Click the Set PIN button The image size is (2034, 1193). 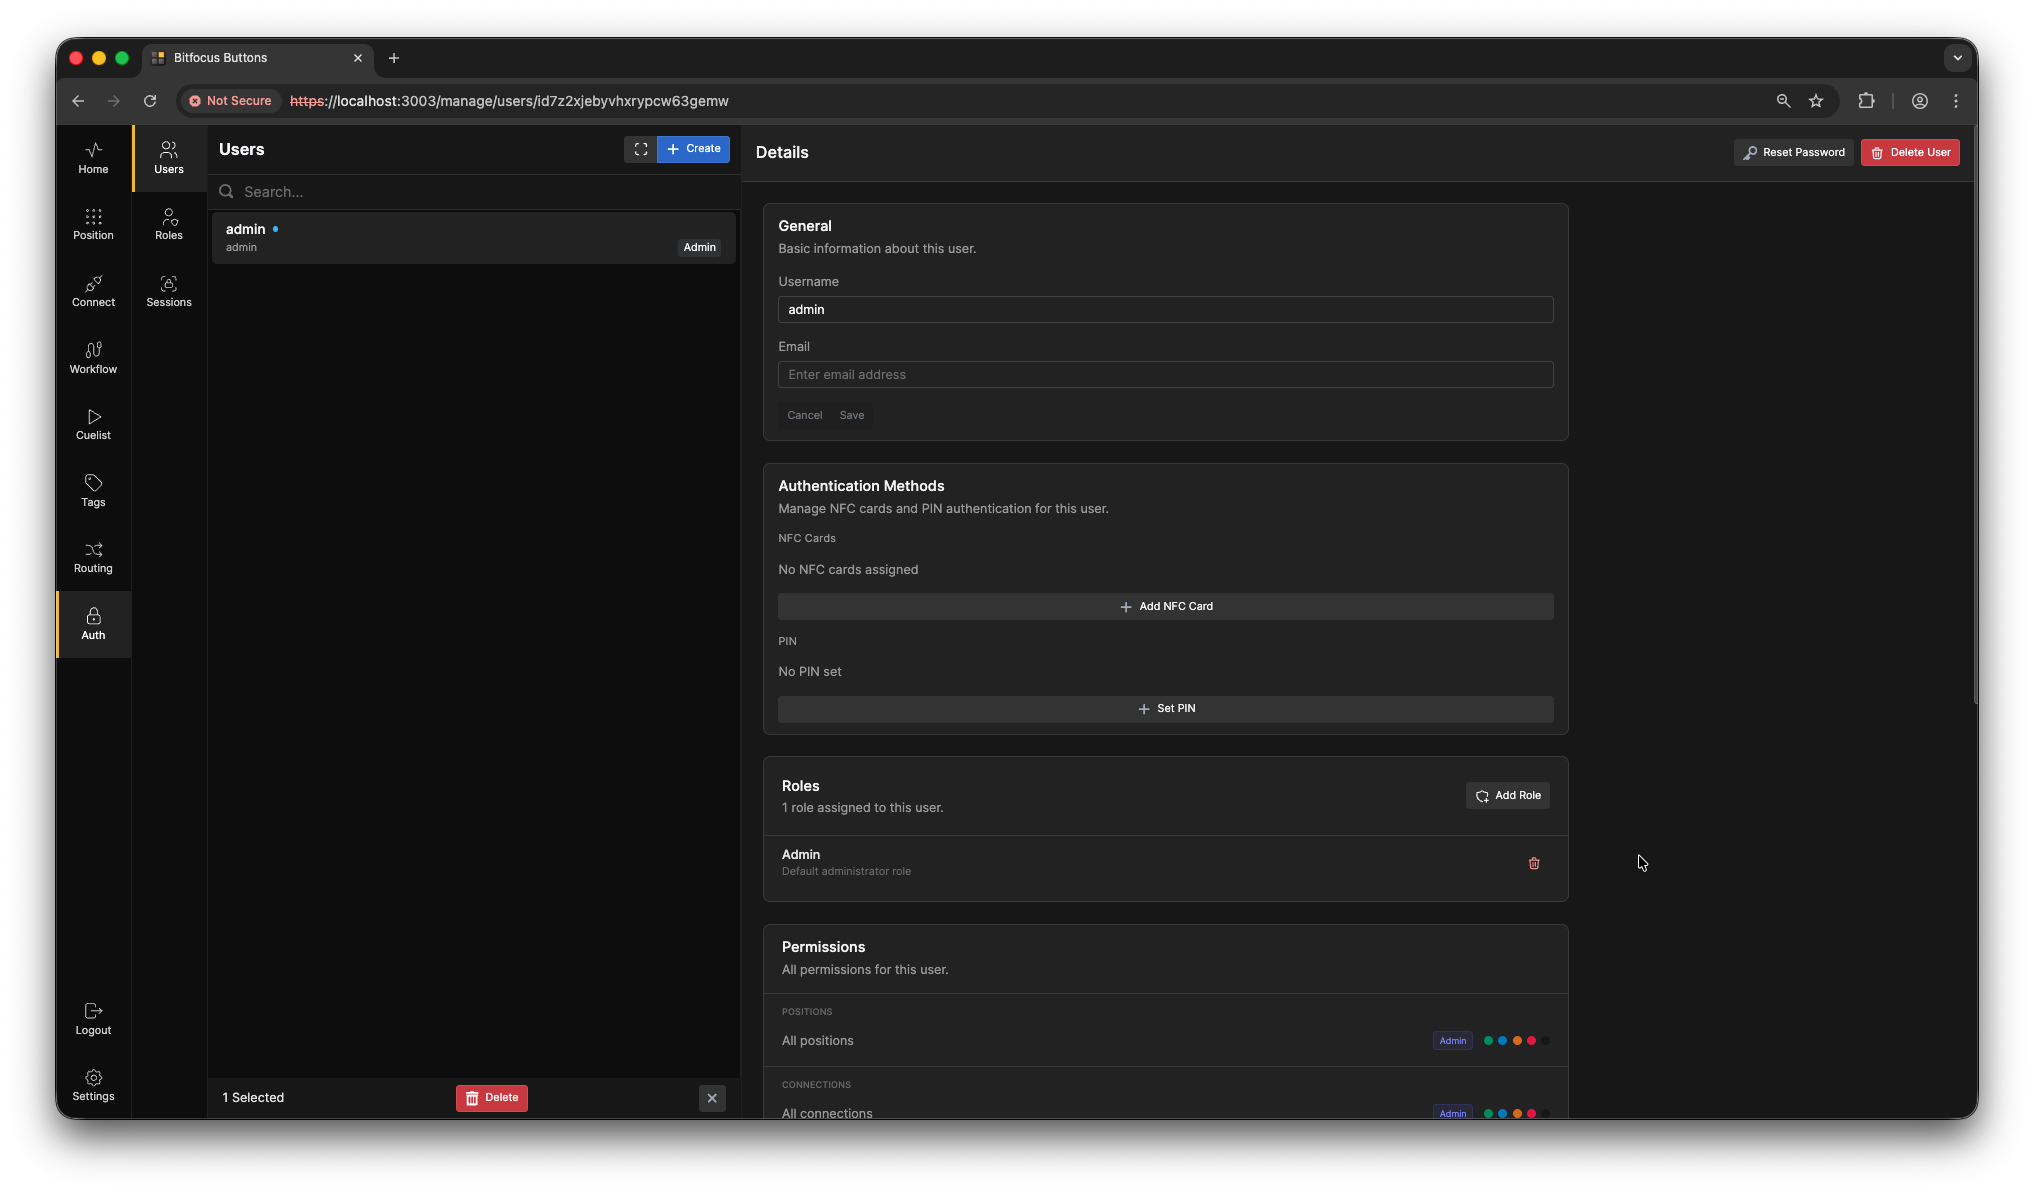tap(1165, 709)
